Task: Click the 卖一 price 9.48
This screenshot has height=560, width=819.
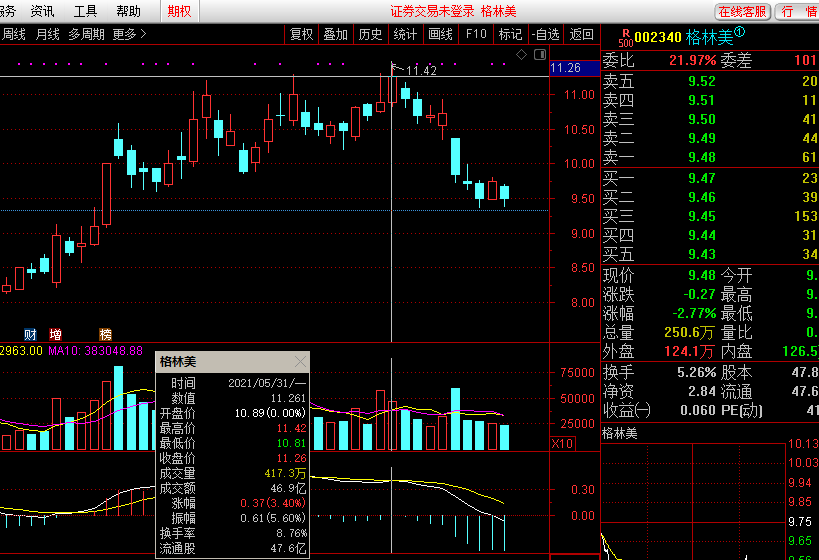Action: coord(701,157)
